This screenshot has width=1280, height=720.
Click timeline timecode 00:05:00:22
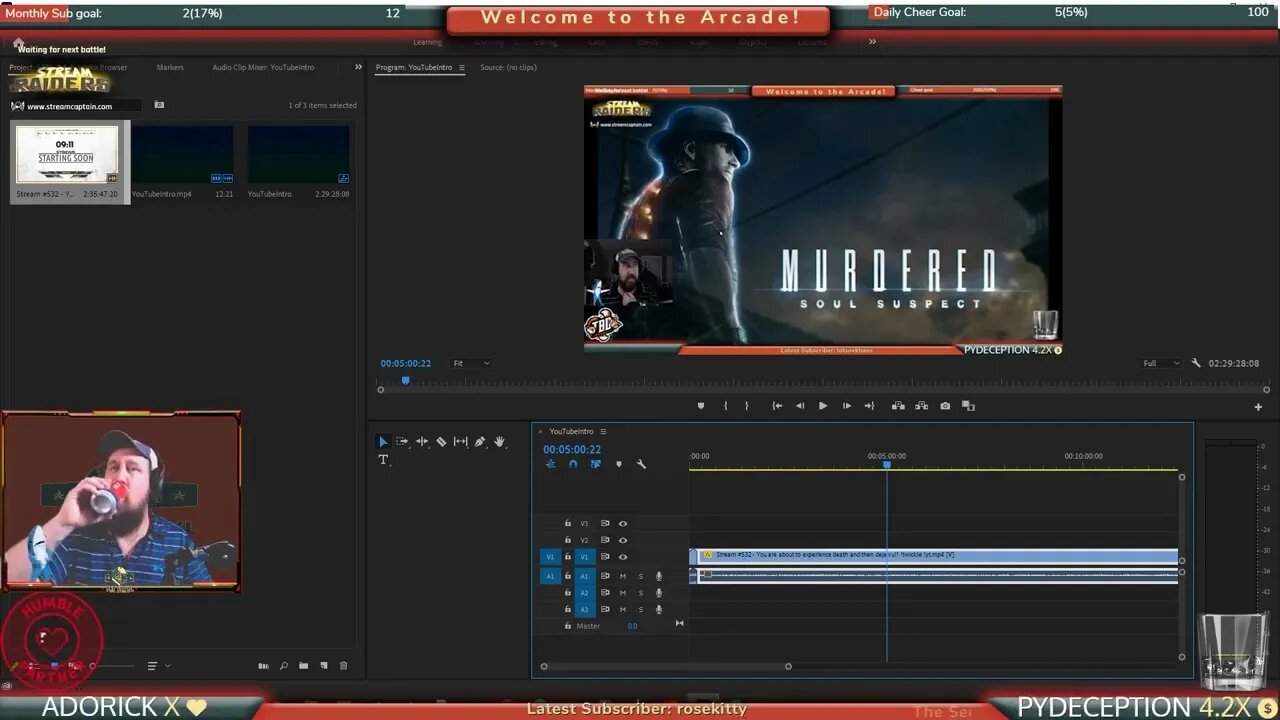tap(572, 449)
